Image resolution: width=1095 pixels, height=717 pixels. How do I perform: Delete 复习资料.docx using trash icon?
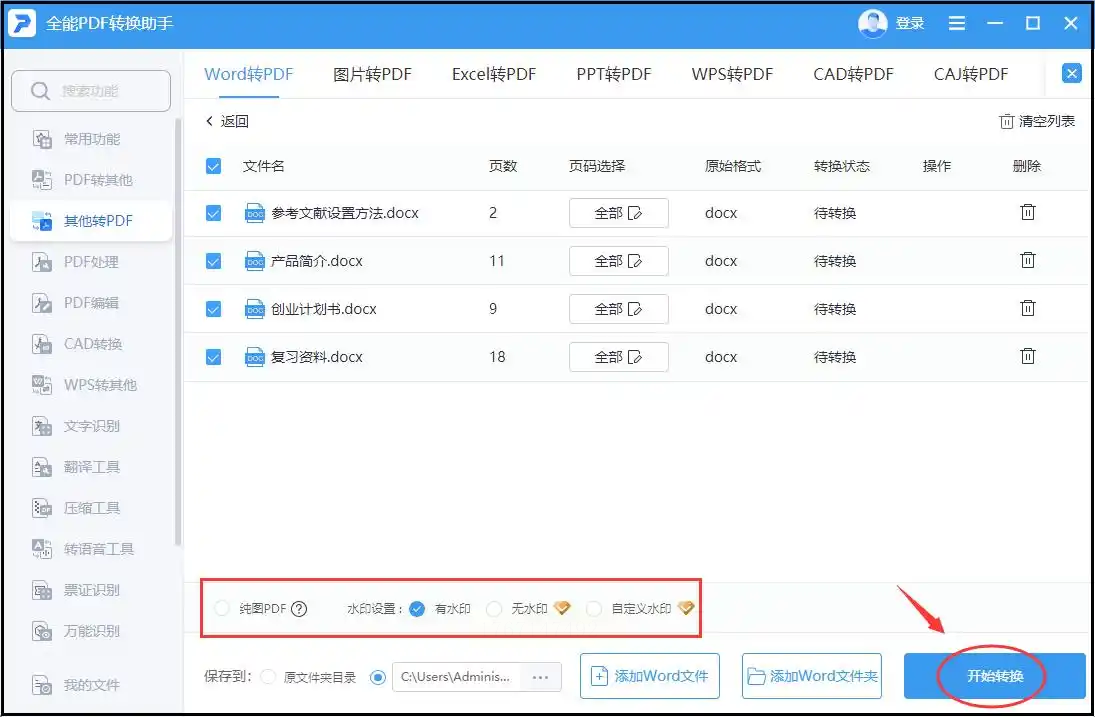(x=1027, y=356)
